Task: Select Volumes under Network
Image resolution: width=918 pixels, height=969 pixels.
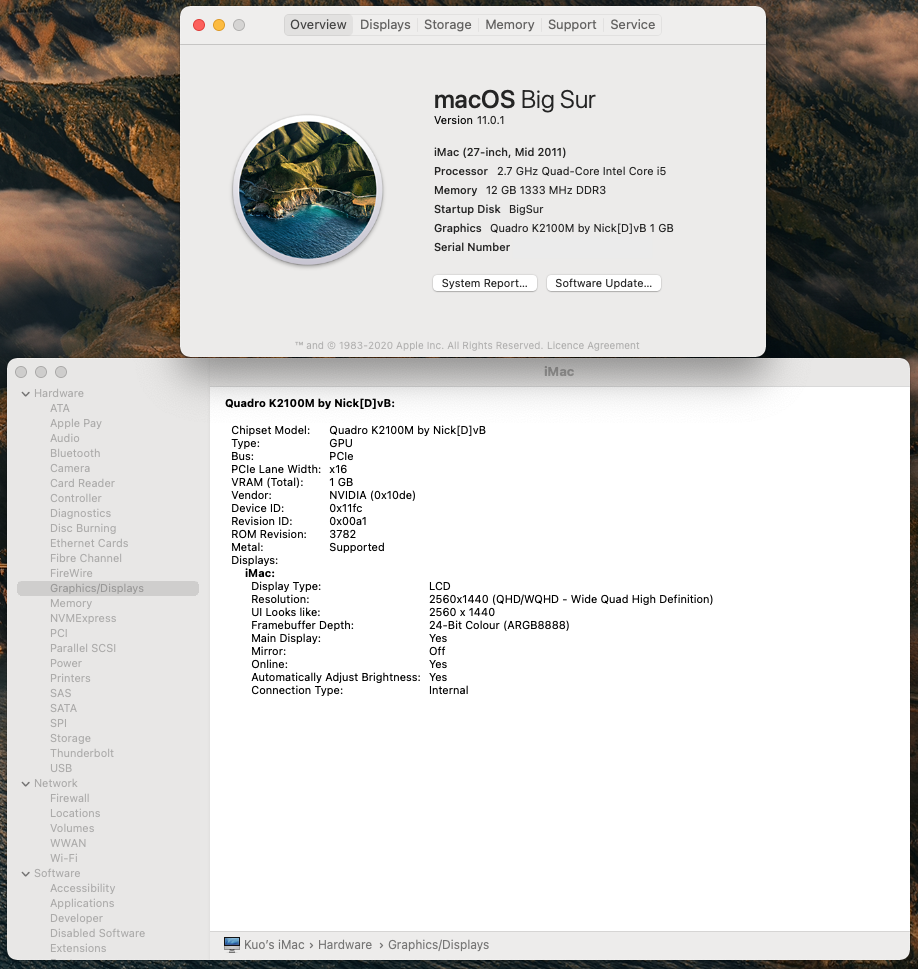Action: coord(72,828)
